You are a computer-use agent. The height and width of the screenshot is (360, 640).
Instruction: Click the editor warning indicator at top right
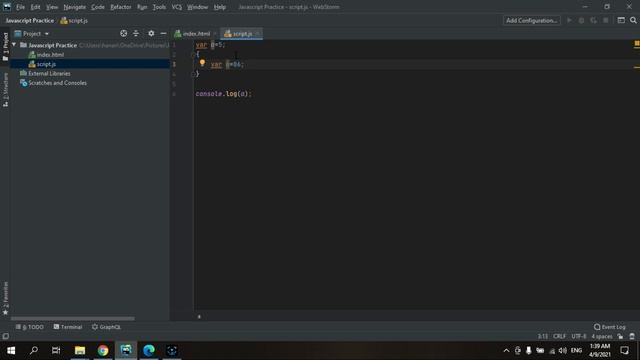[636, 44]
